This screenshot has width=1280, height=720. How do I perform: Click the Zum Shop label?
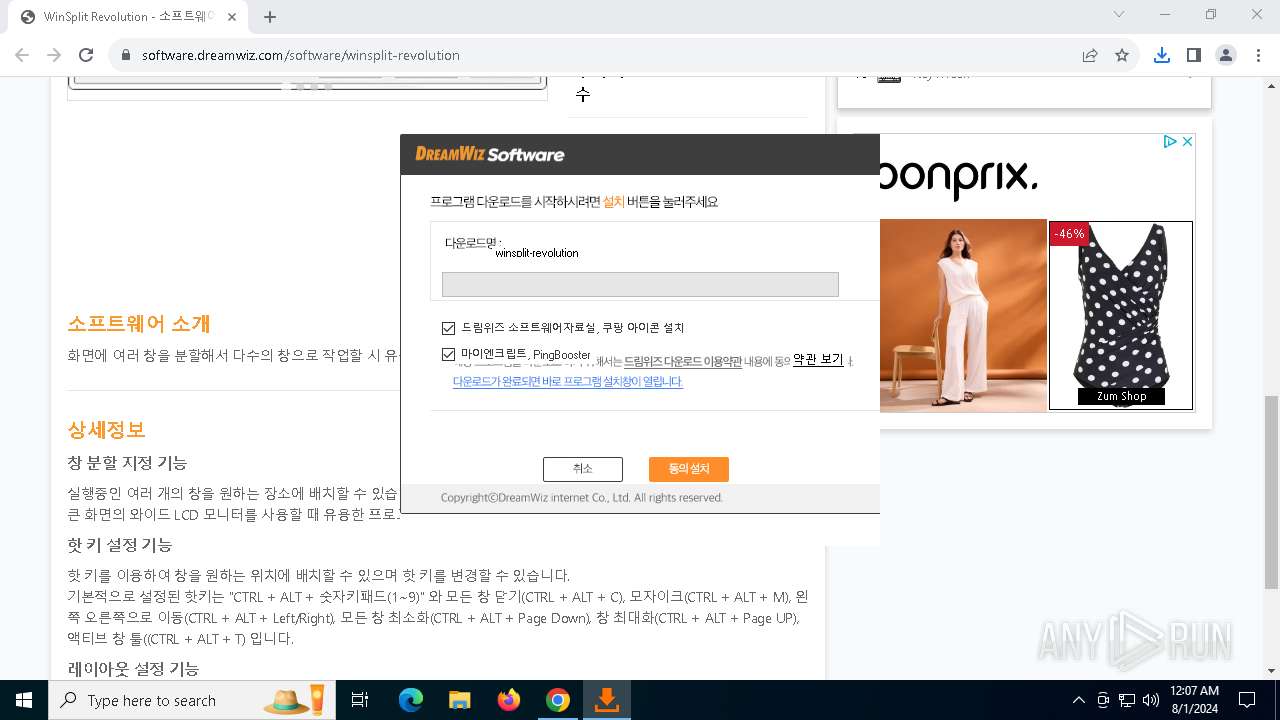tap(1121, 396)
